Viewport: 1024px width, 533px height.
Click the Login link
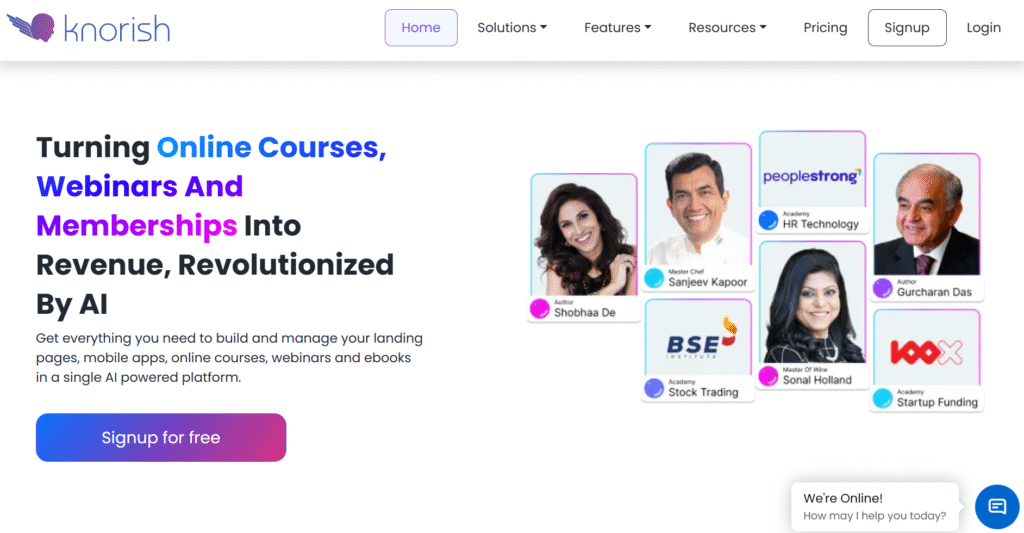pyautogui.click(x=984, y=27)
